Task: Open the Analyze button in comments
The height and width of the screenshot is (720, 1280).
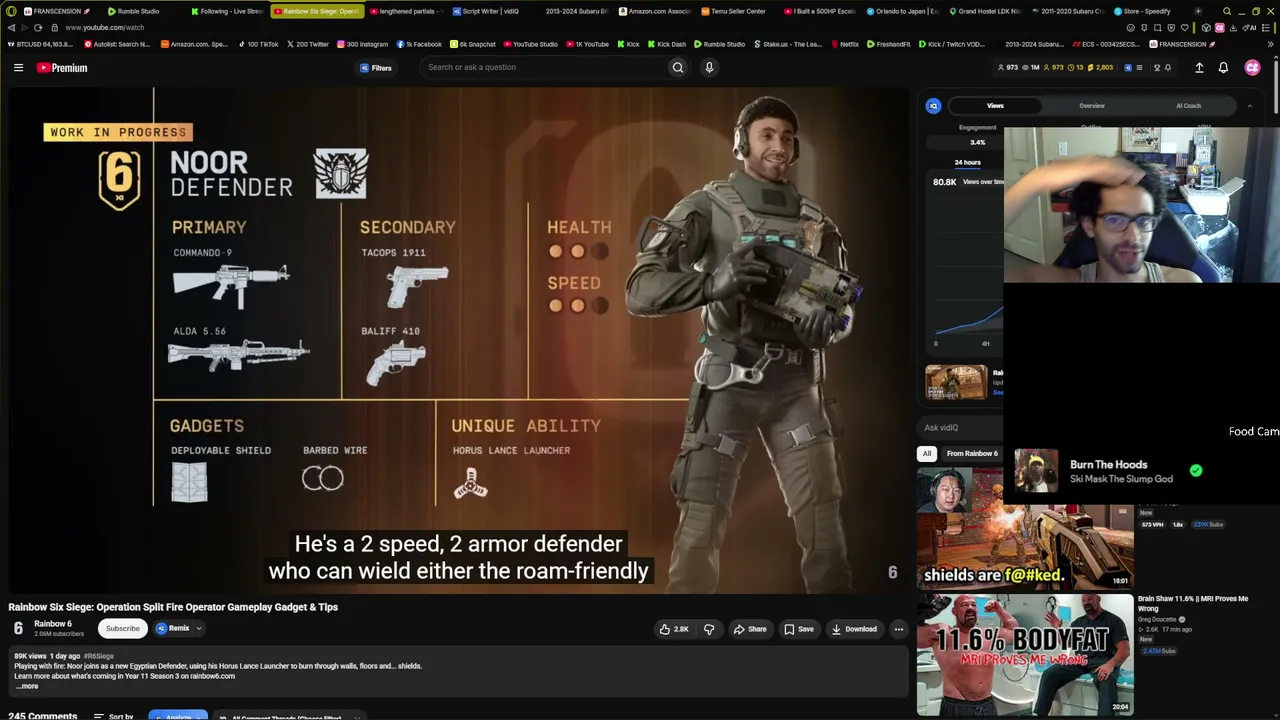Action: tap(178, 716)
